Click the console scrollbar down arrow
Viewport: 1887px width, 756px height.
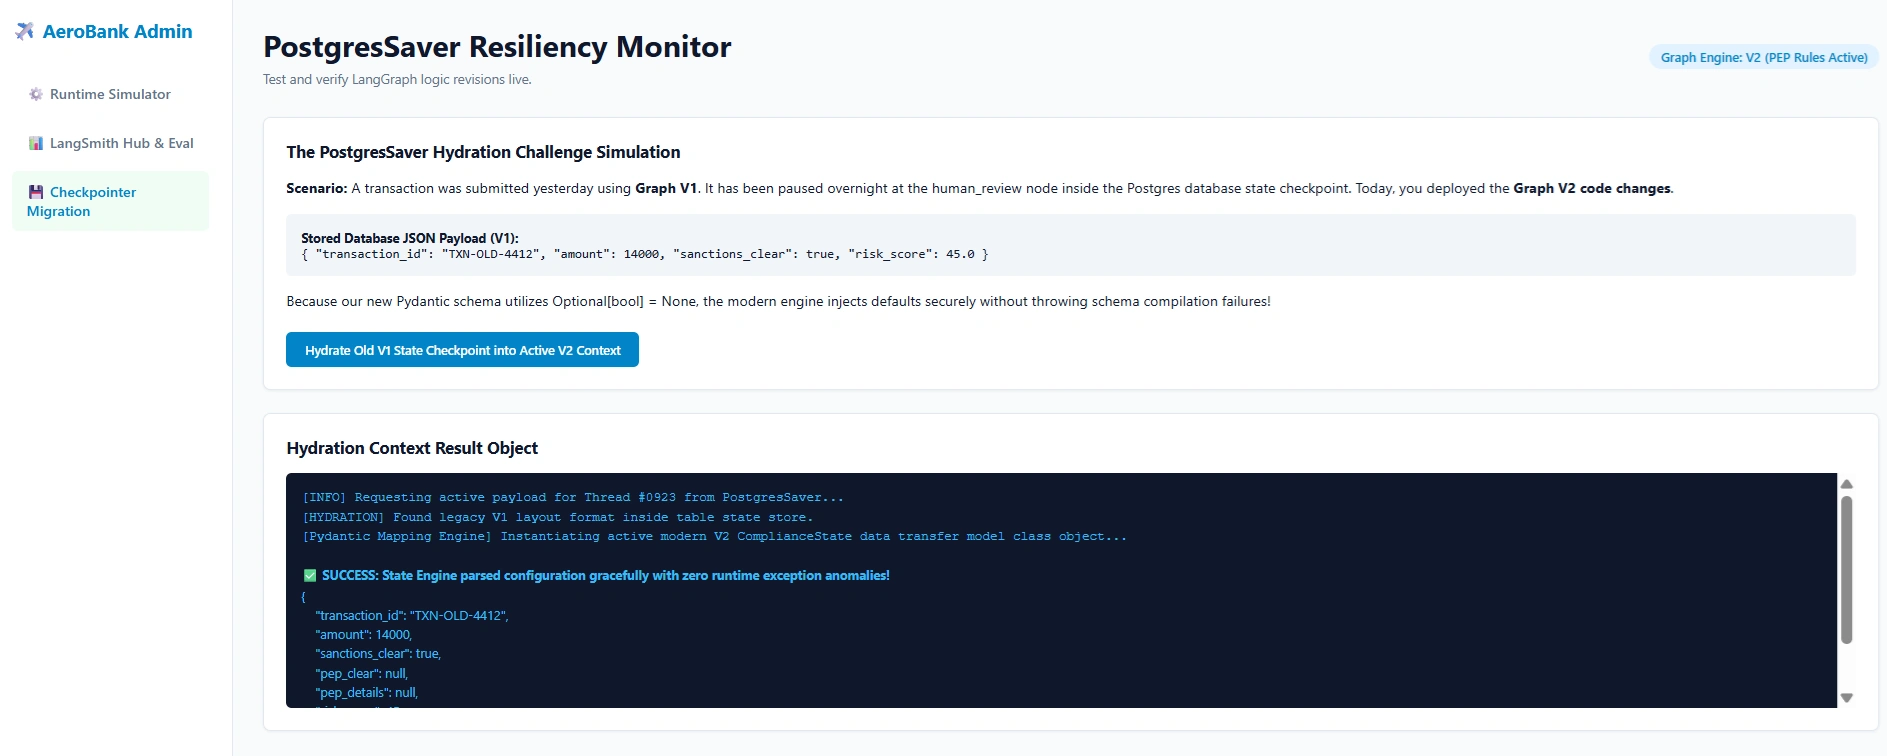1847,698
